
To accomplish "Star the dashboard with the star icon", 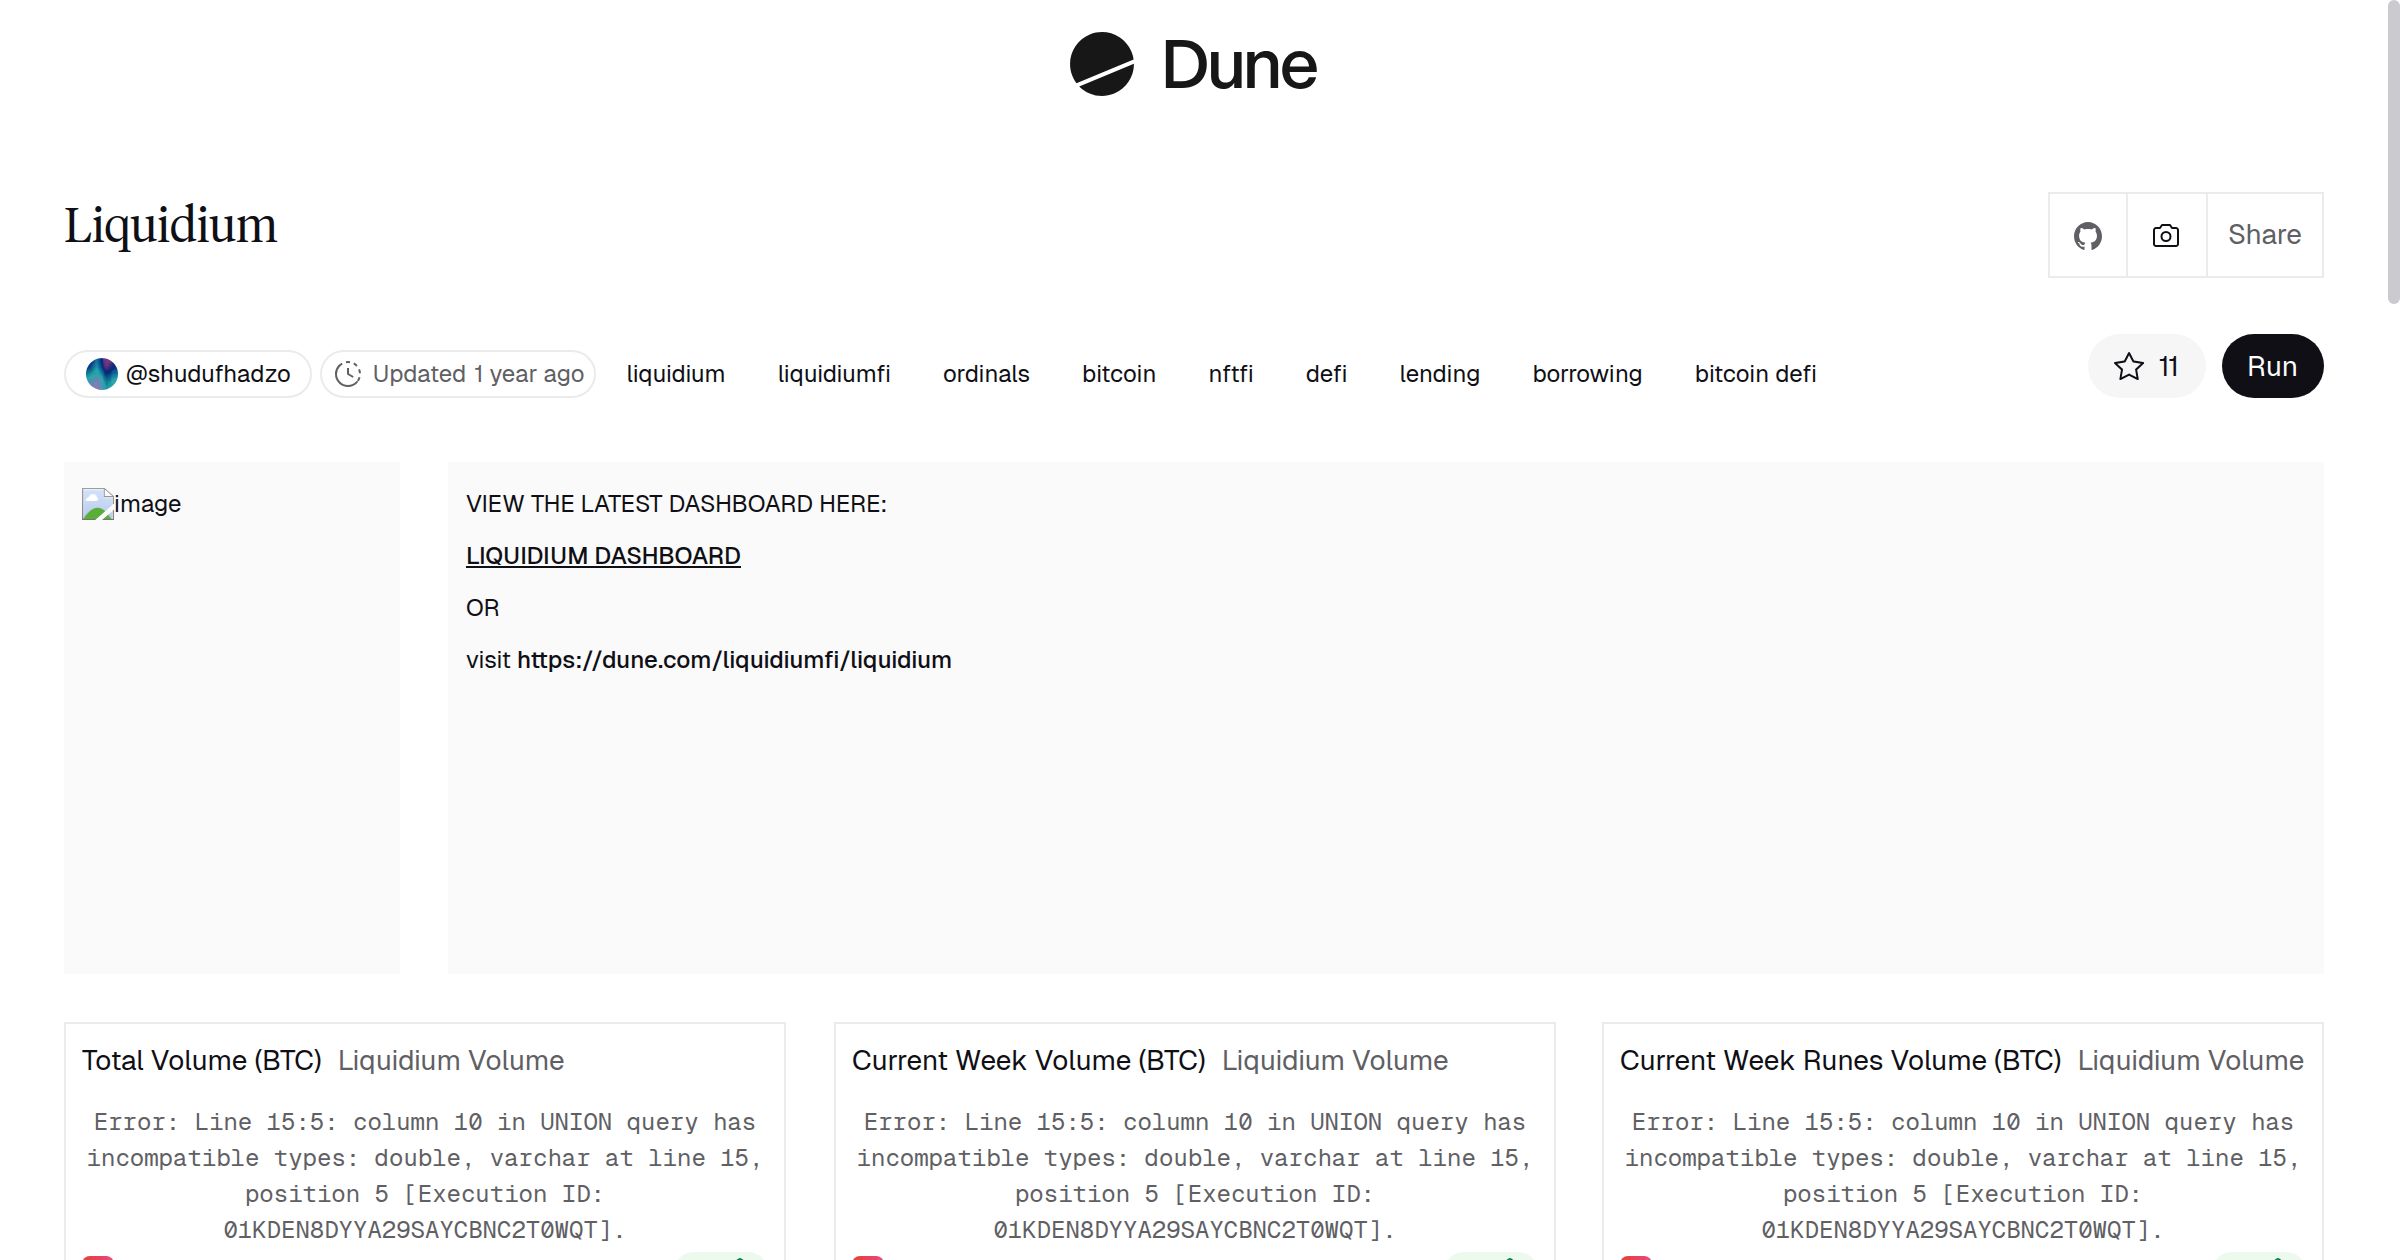I will (2128, 367).
